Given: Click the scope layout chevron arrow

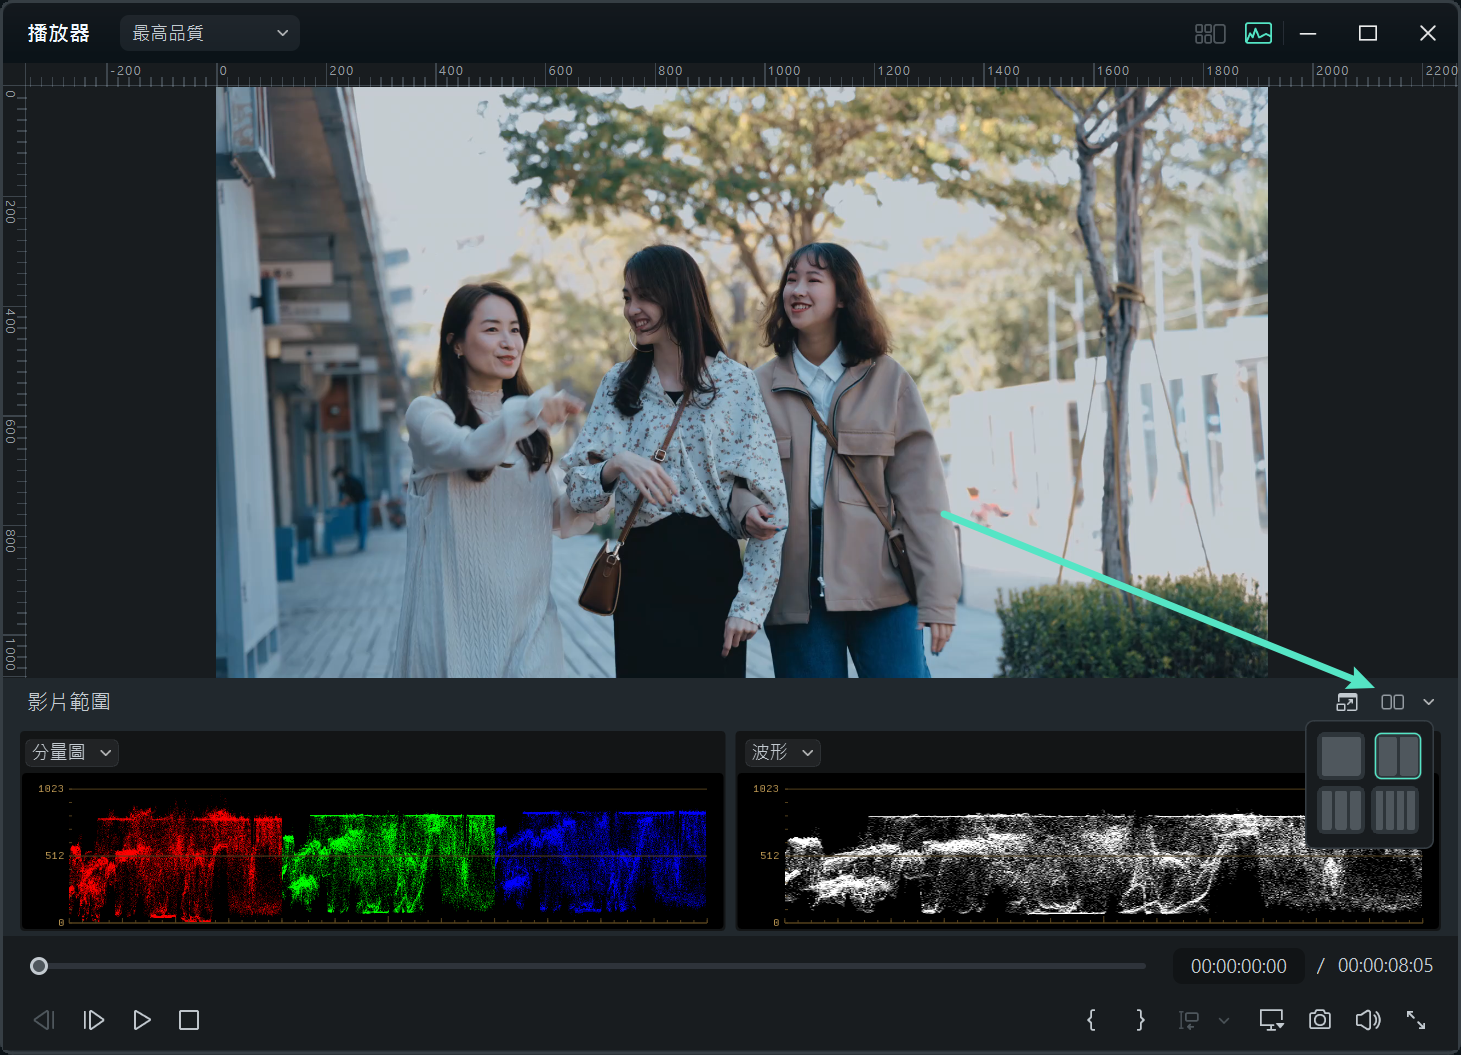Looking at the screenshot, I should [x=1428, y=702].
